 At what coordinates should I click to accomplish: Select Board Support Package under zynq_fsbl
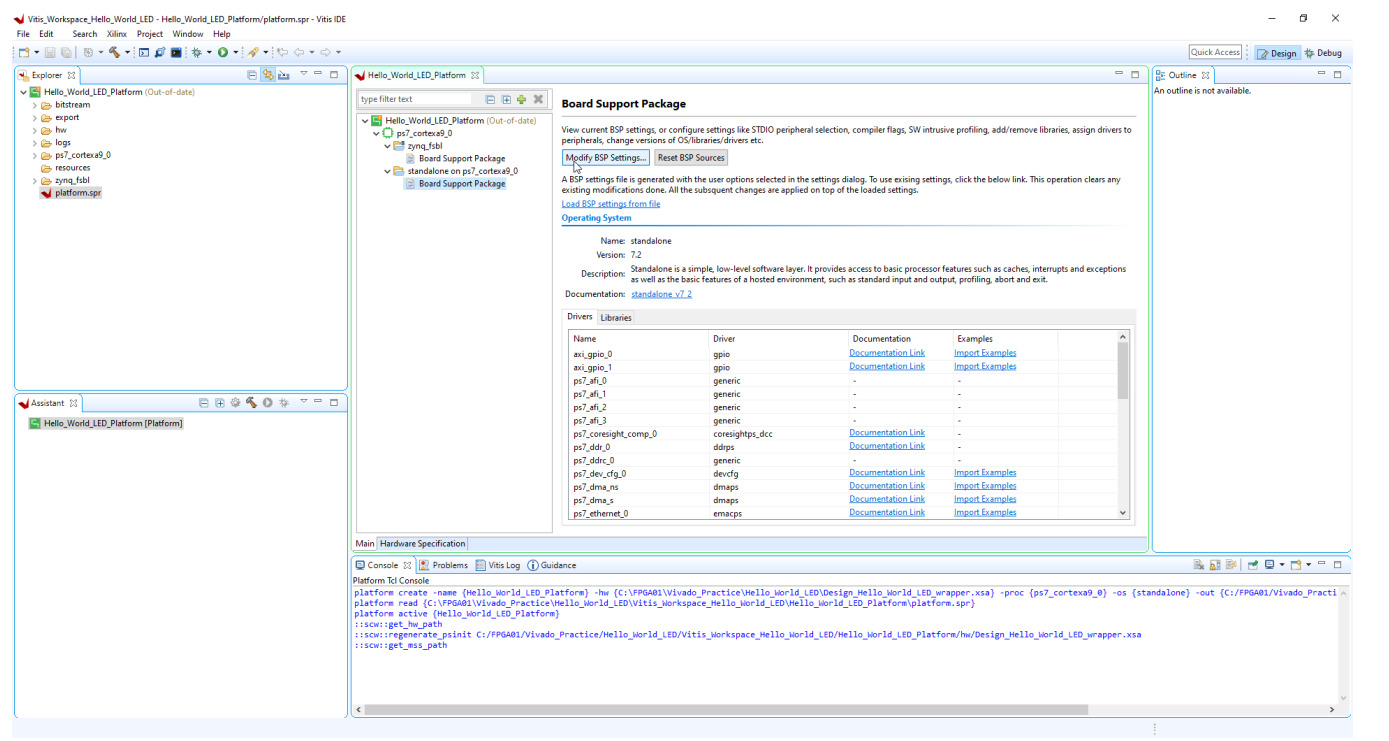455,159
